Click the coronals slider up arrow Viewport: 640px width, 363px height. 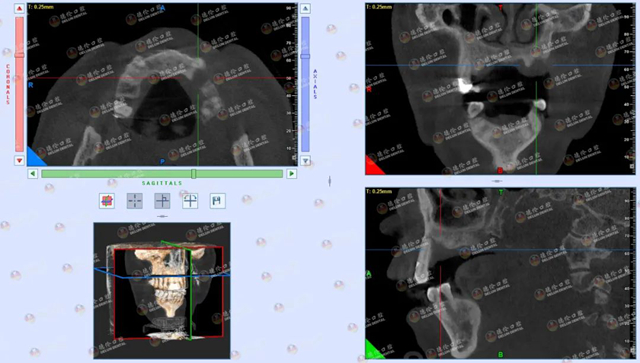19,9
